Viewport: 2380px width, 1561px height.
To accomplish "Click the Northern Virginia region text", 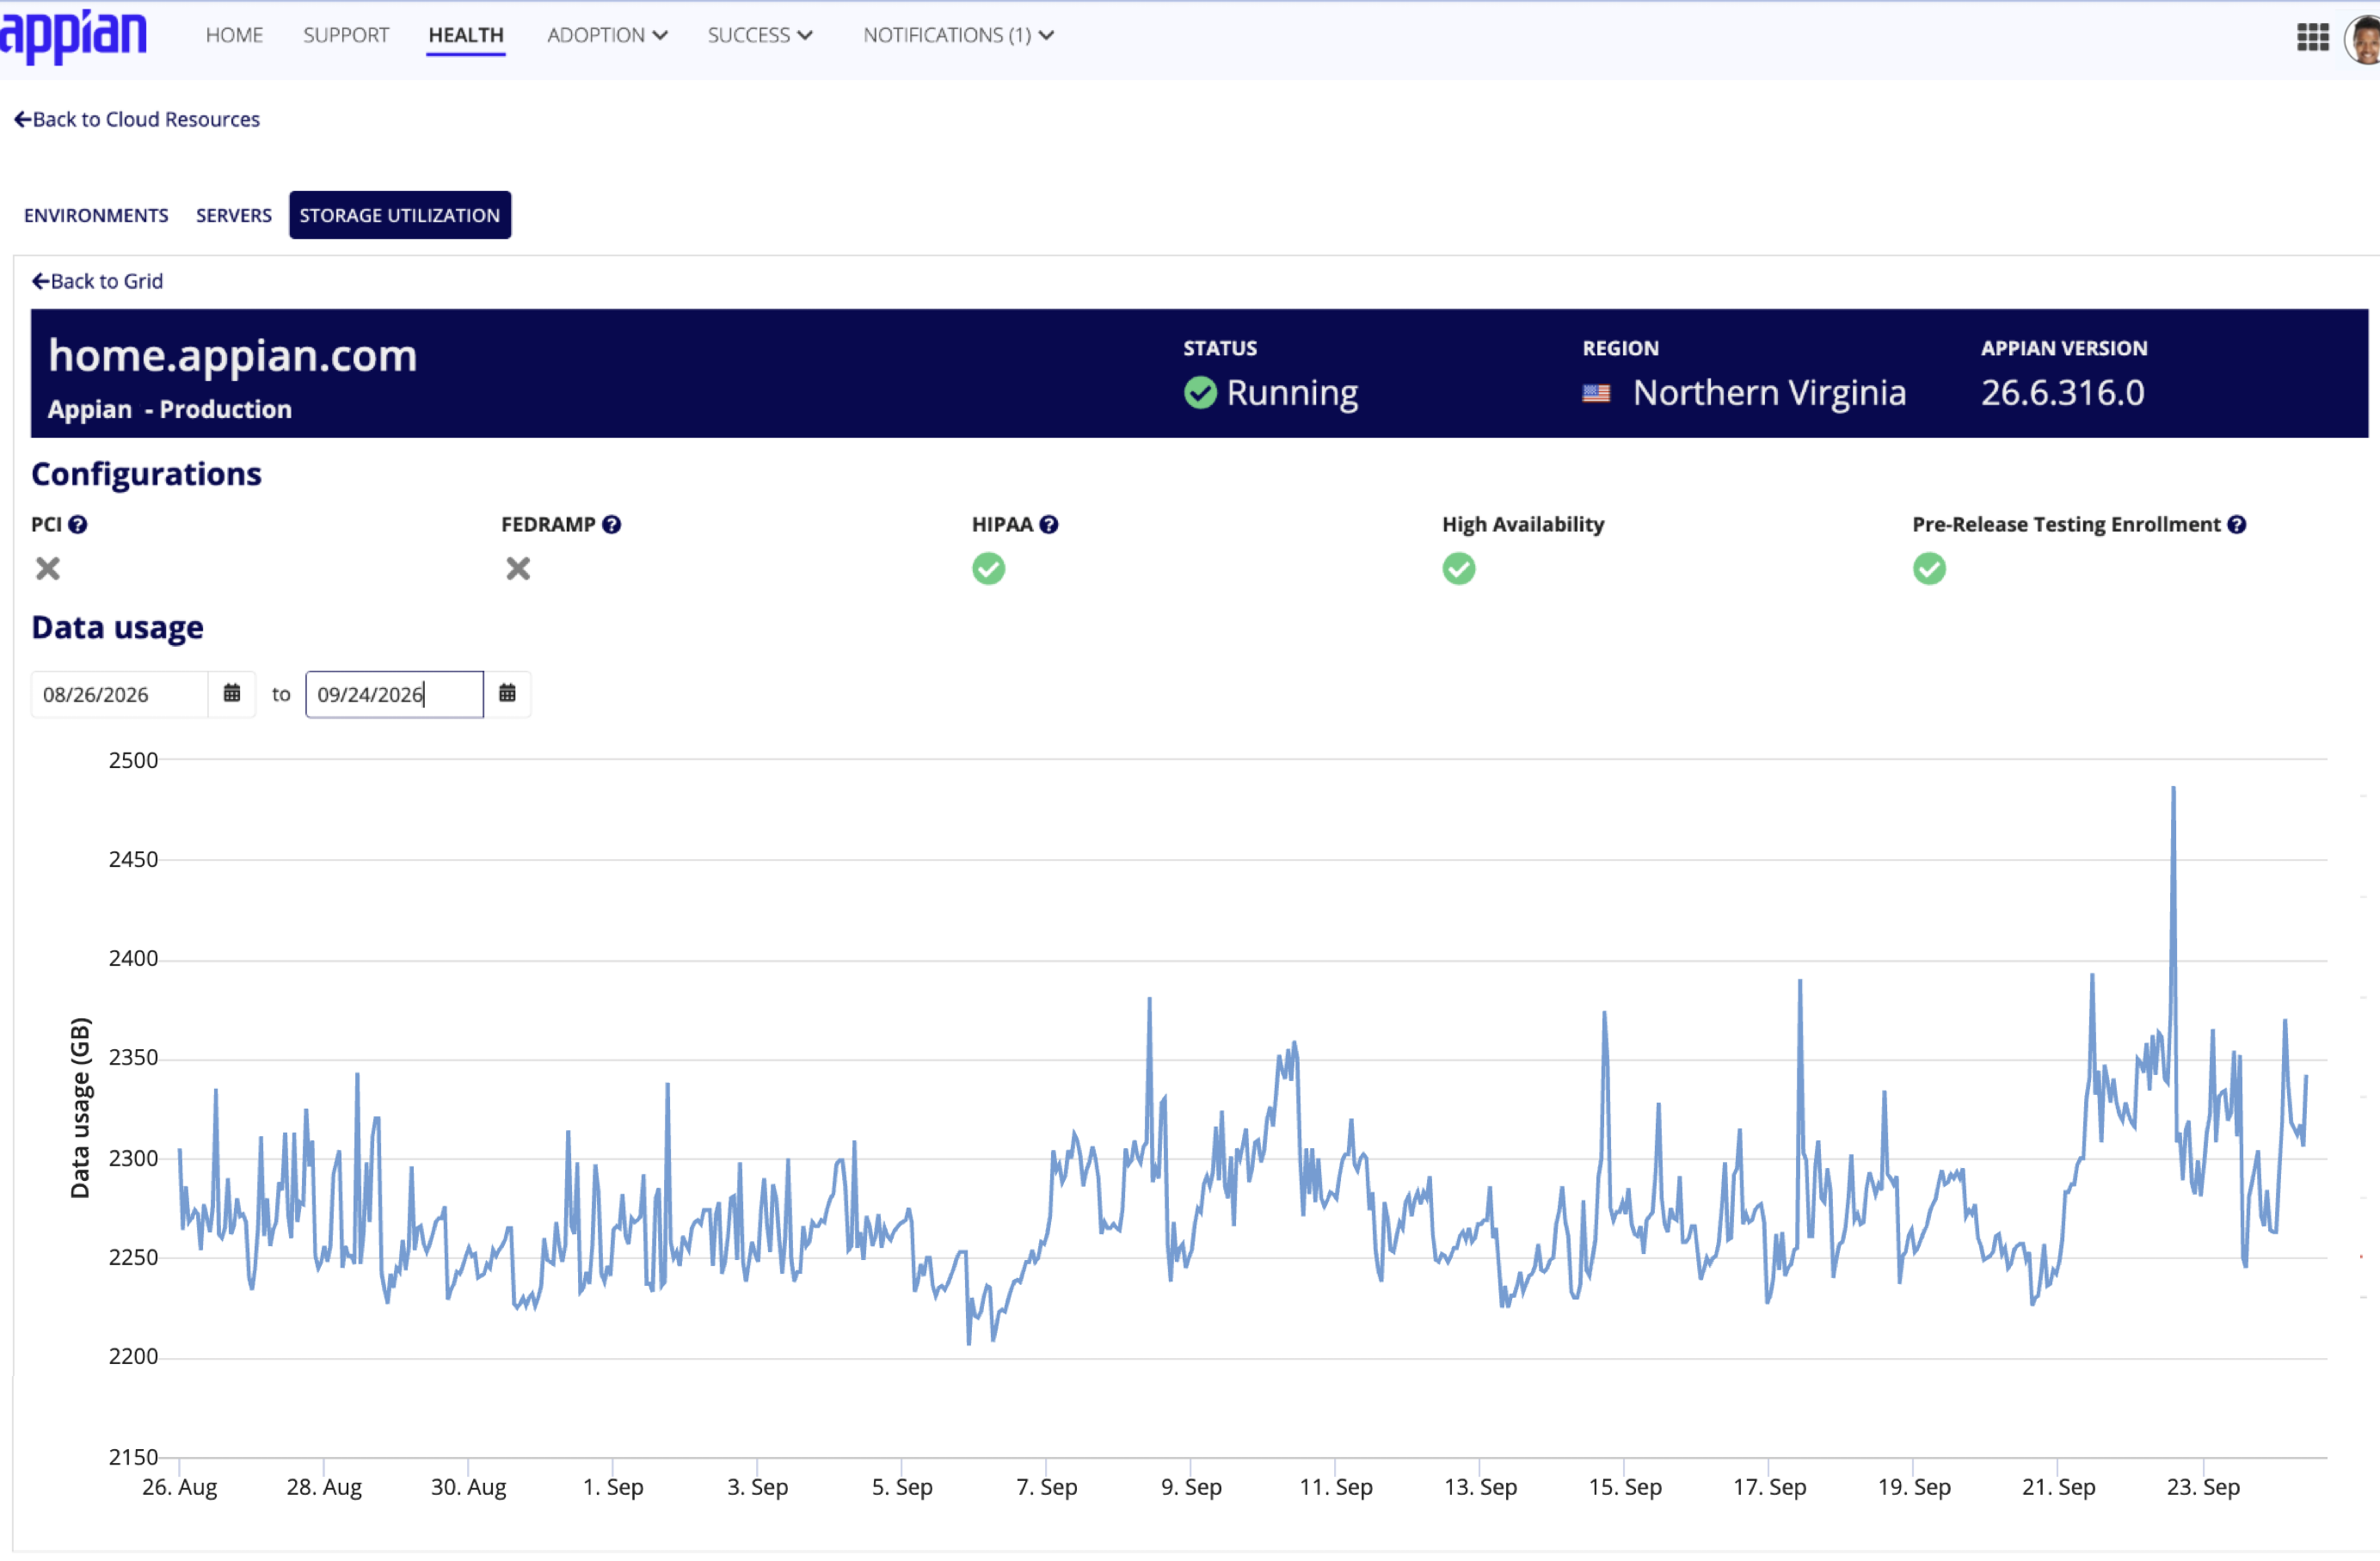I will (x=1769, y=393).
